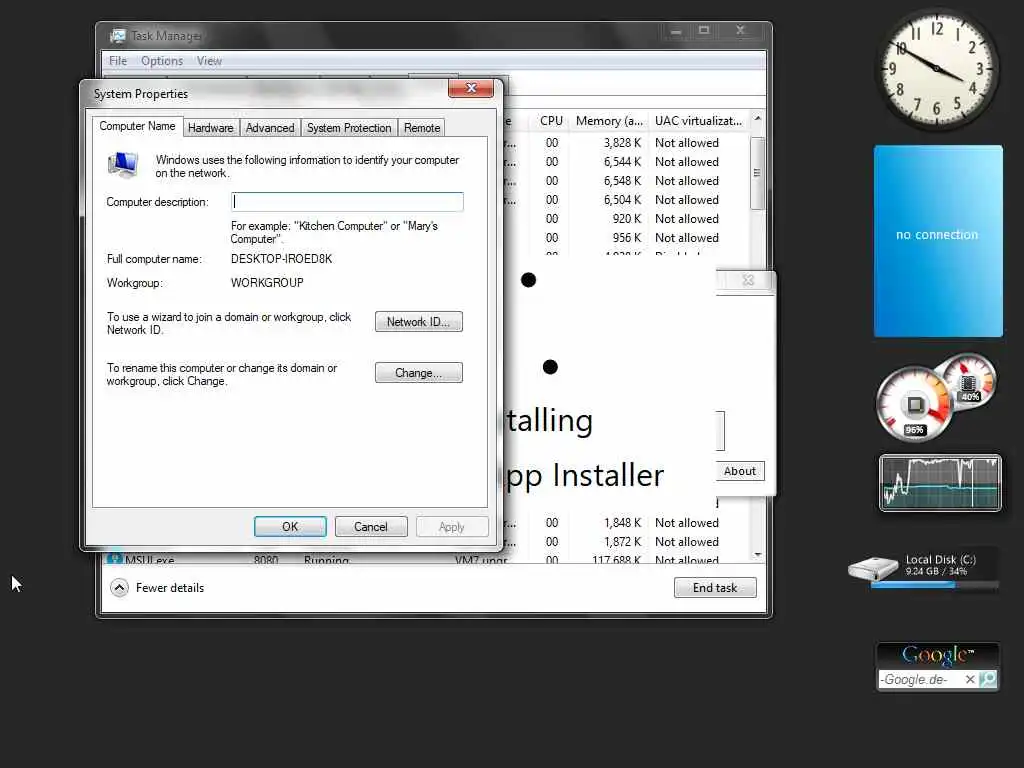Select the row with 1,848 K memory
1024x768 pixels.
point(627,522)
